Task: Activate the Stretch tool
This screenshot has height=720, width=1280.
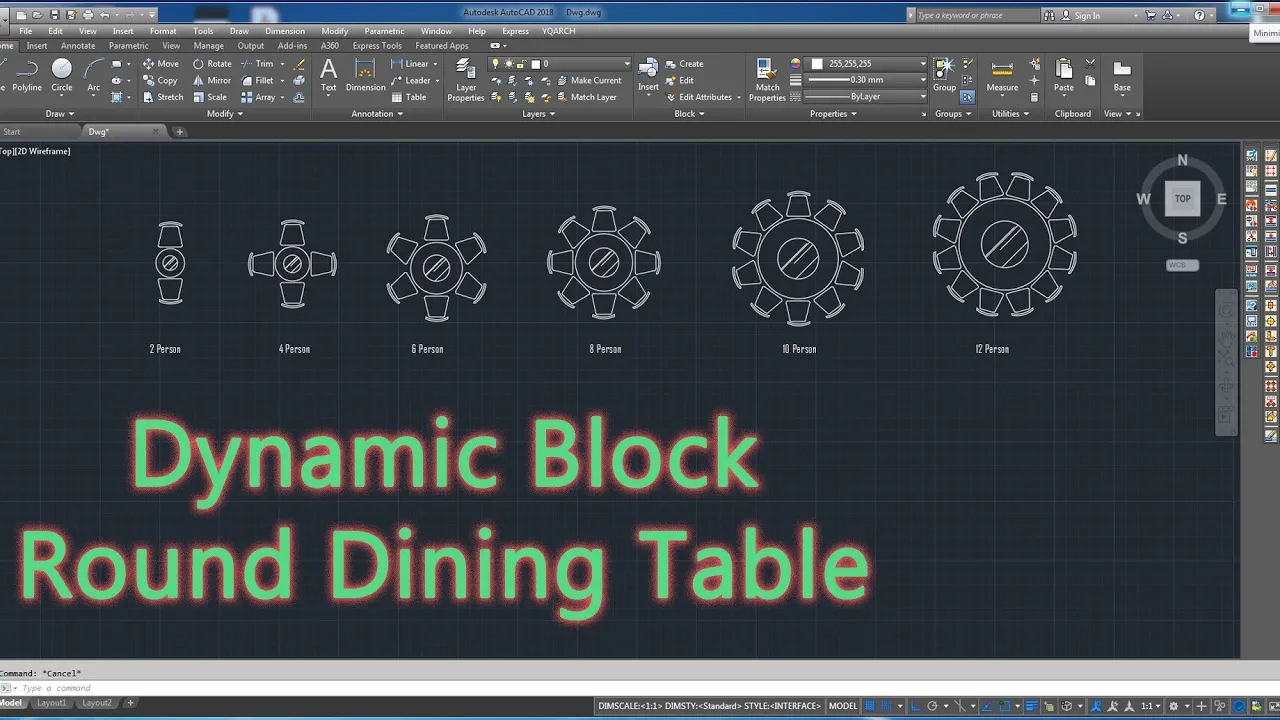Action: [x=163, y=97]
